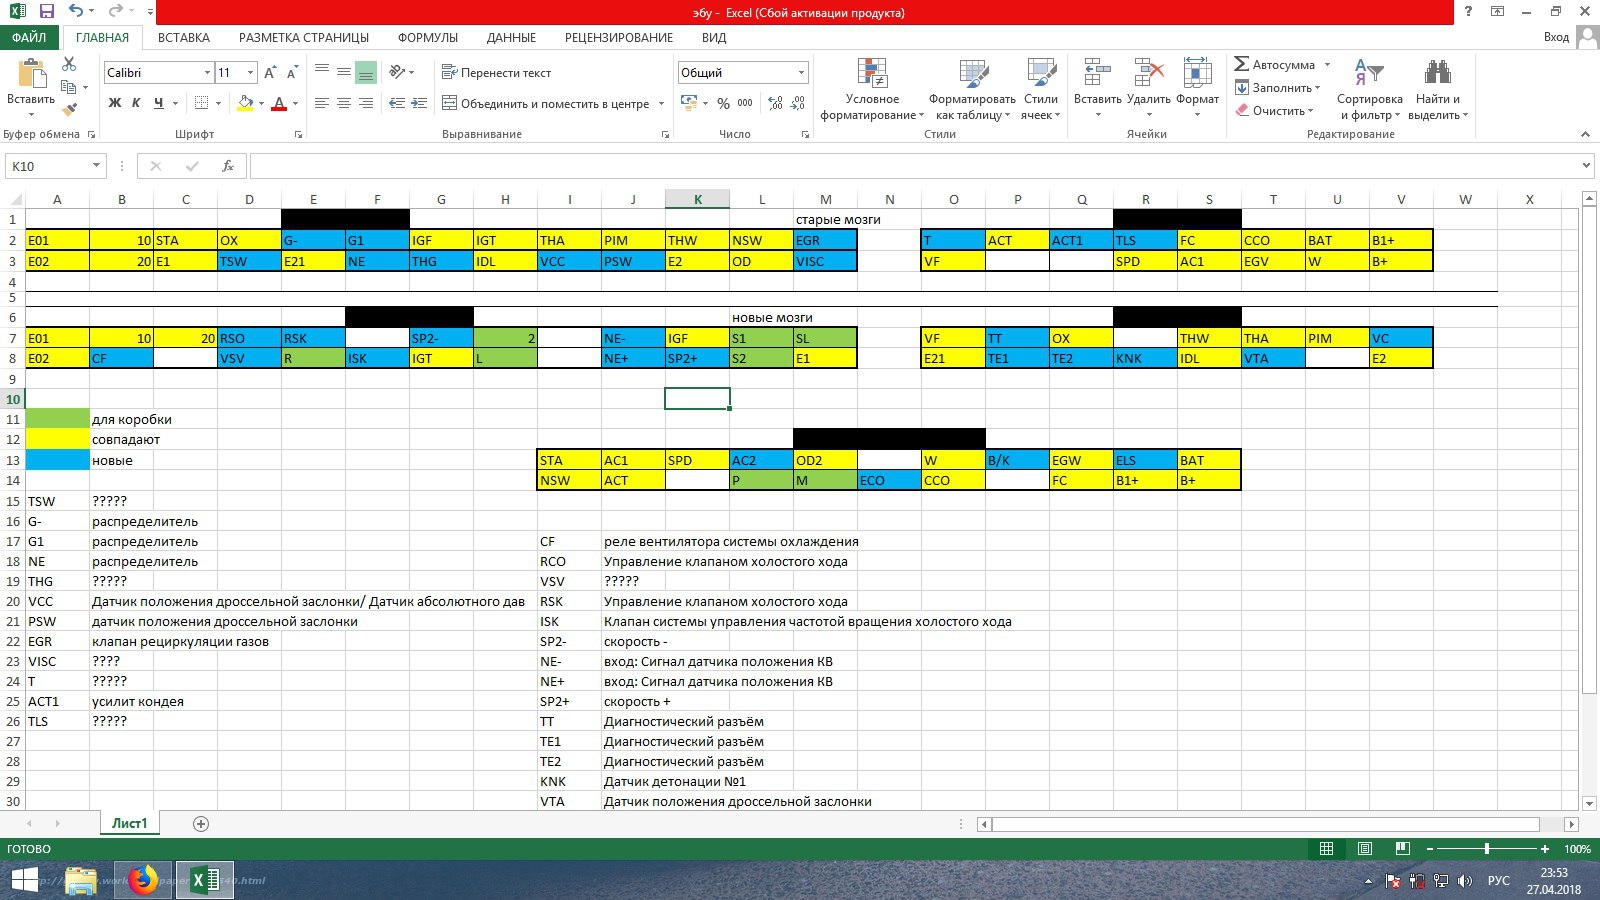Switch to Page Break Preview in status bar
Screen dimensions: 1600x900
(x=1403, y=849)
